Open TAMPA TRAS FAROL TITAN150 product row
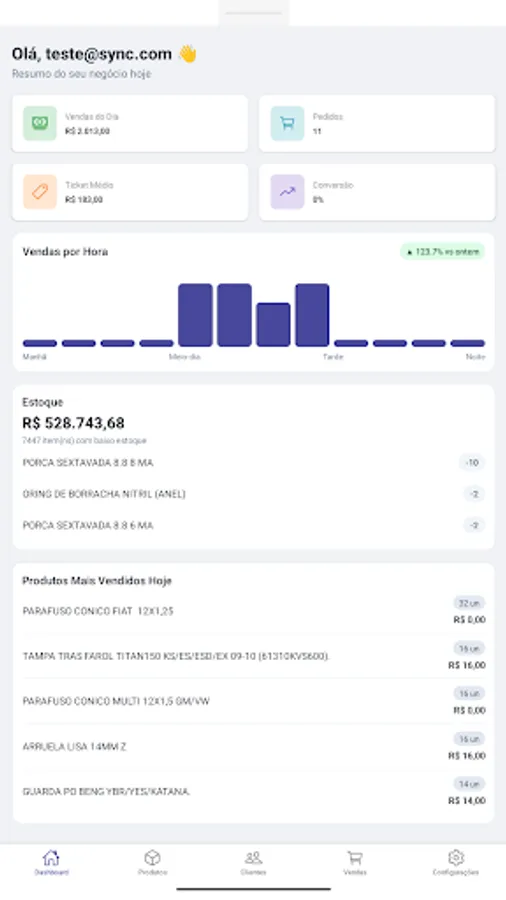506x900 pixels. (253, 656)
